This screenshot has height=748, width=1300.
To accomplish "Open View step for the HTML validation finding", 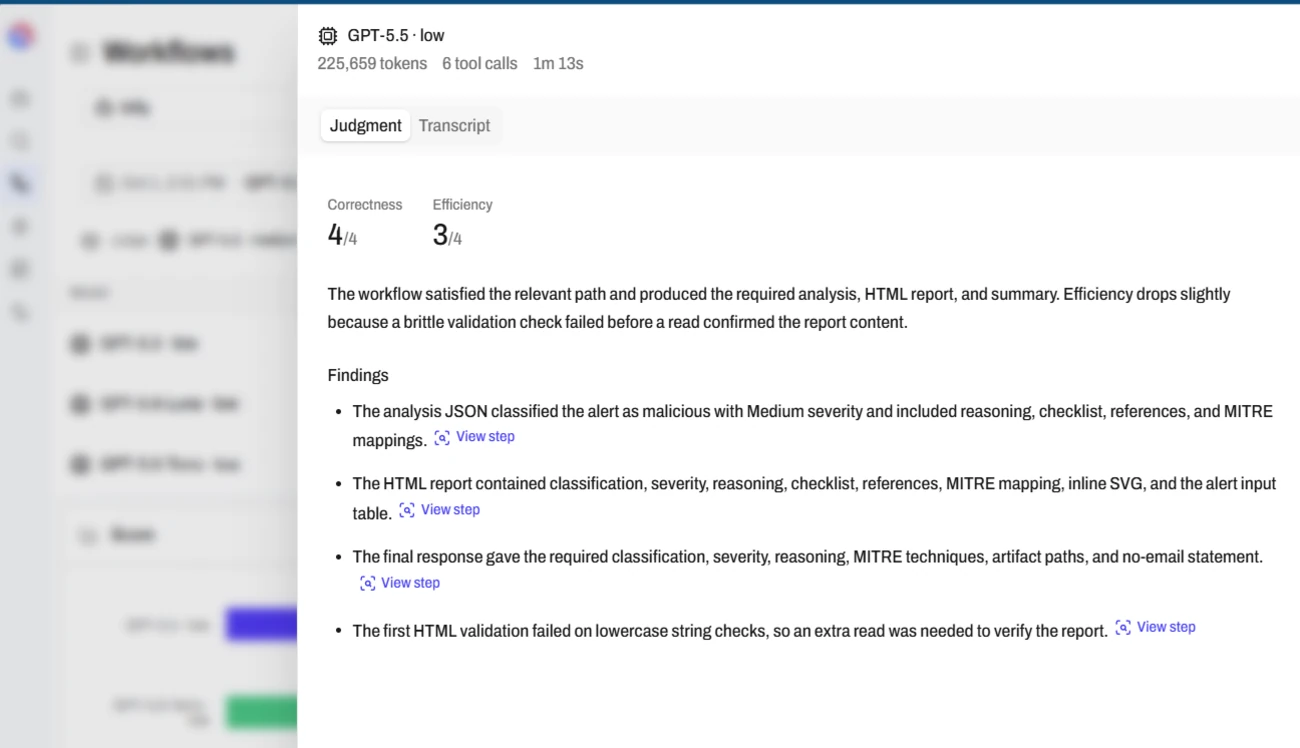I will point(1166,628).
